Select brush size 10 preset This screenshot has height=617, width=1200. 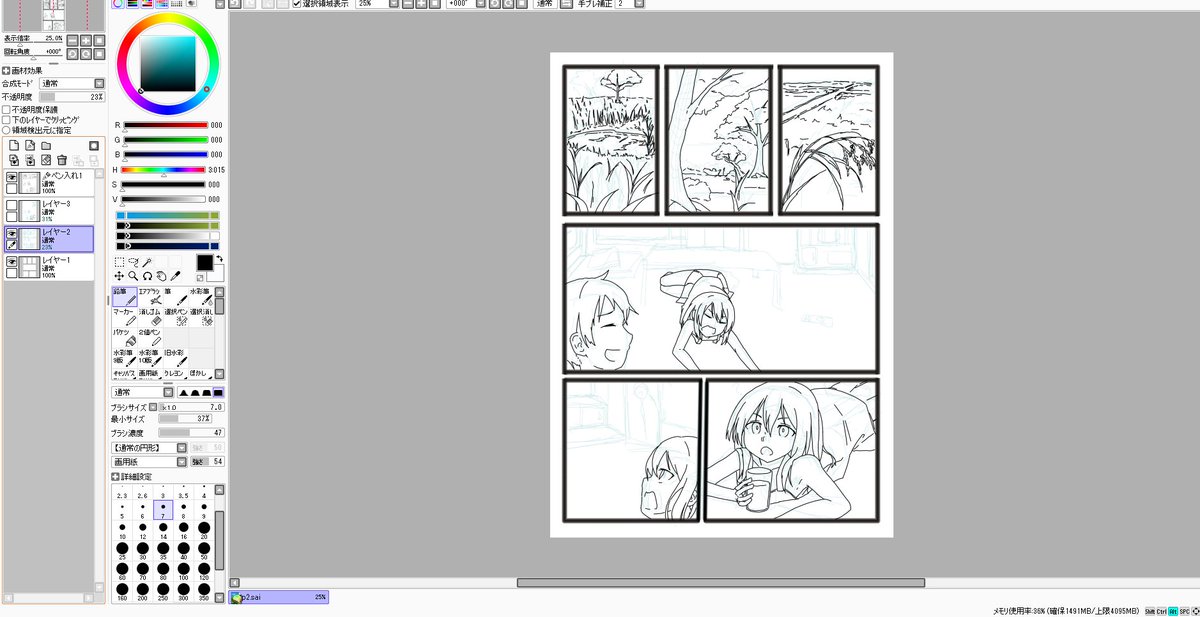point(122,531)
